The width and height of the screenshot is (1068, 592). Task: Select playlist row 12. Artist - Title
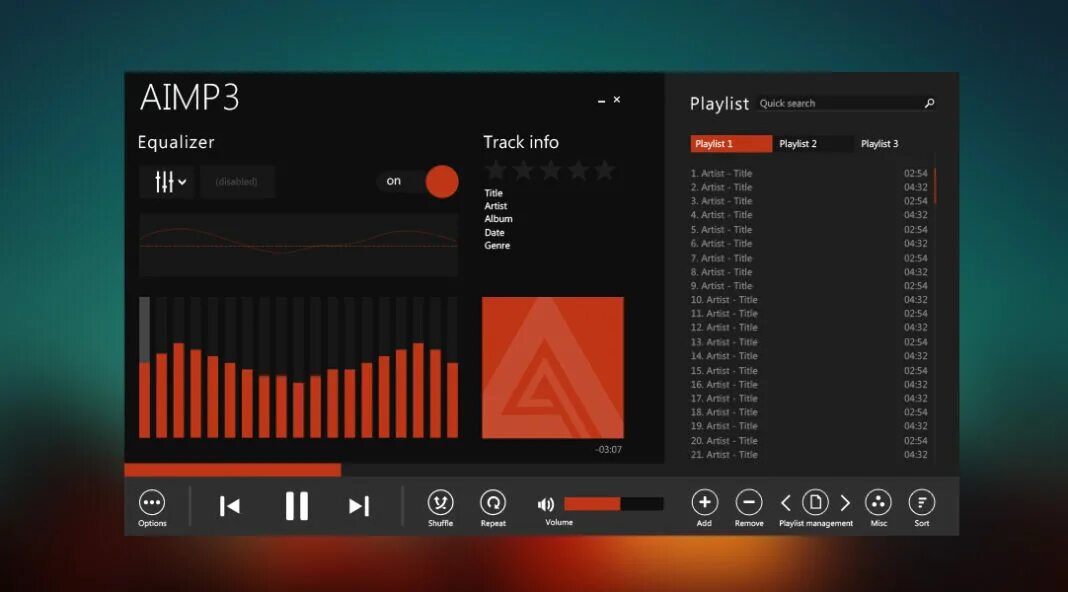click(809, 328)
